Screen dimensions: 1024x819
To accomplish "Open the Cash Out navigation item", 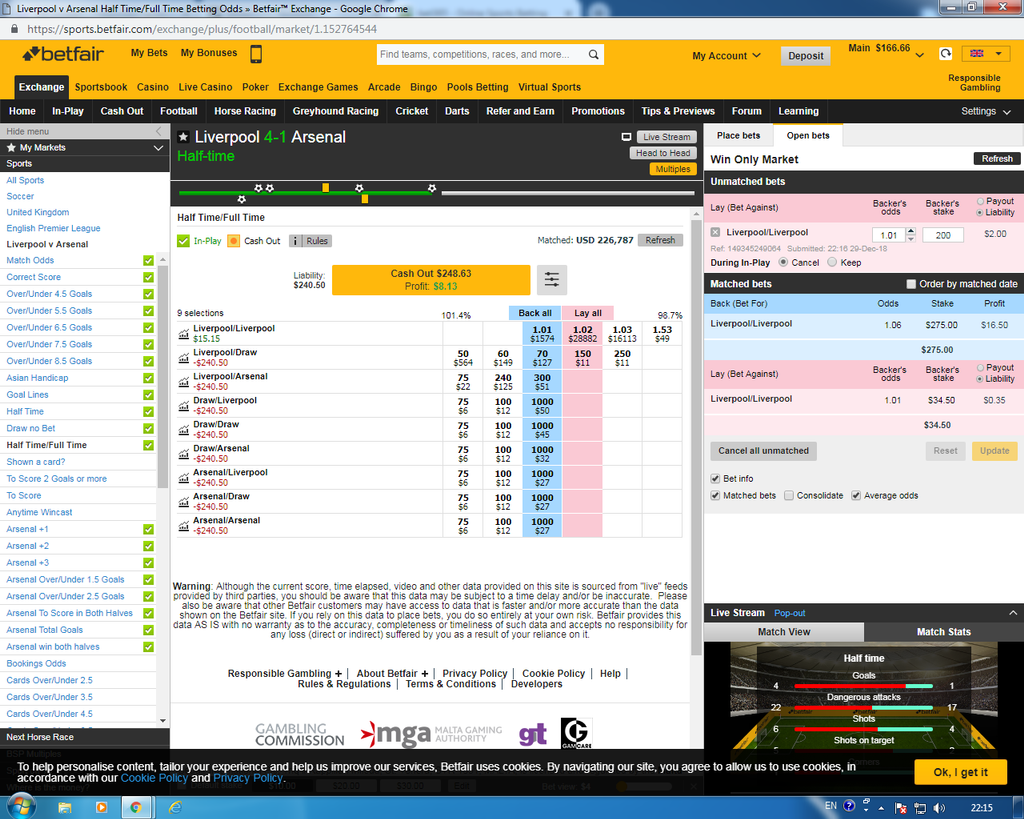I will coord(121,112).
